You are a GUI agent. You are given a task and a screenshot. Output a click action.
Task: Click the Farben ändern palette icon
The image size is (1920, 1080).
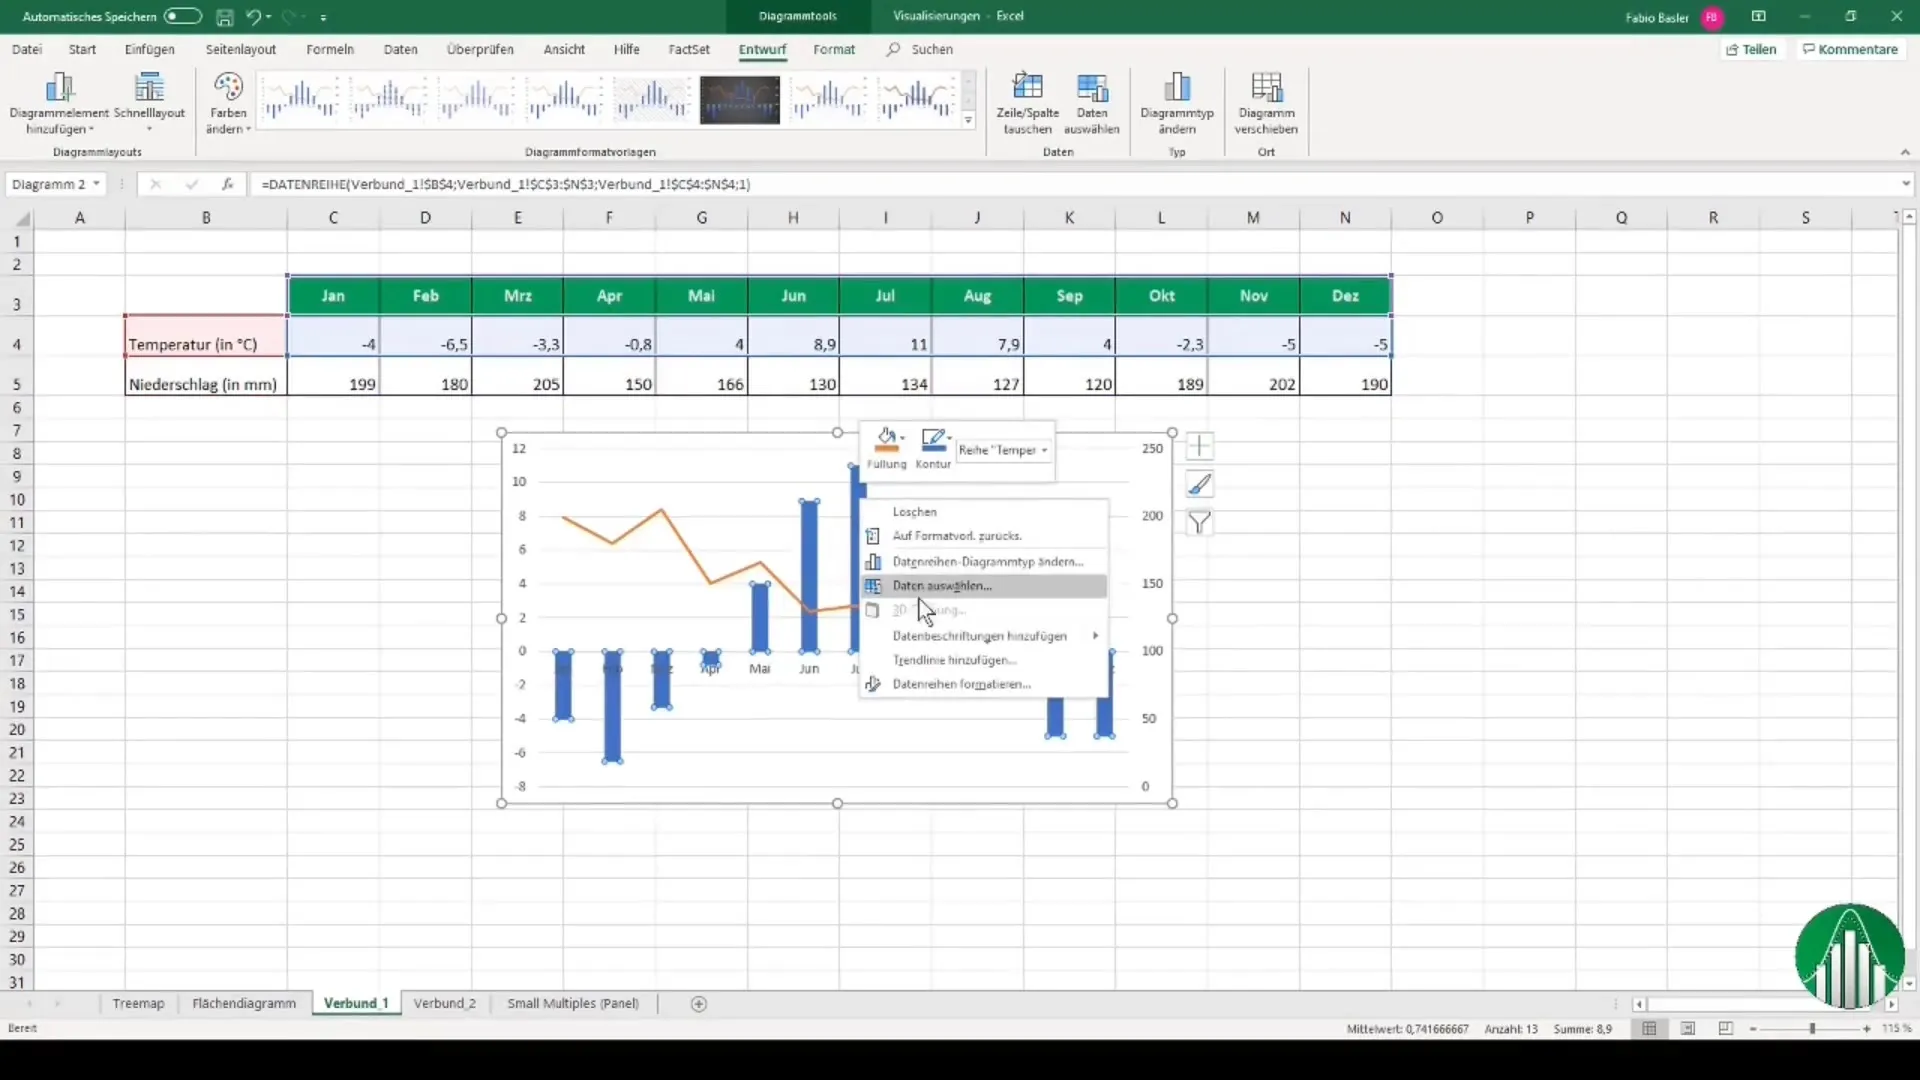pos(228,88)
